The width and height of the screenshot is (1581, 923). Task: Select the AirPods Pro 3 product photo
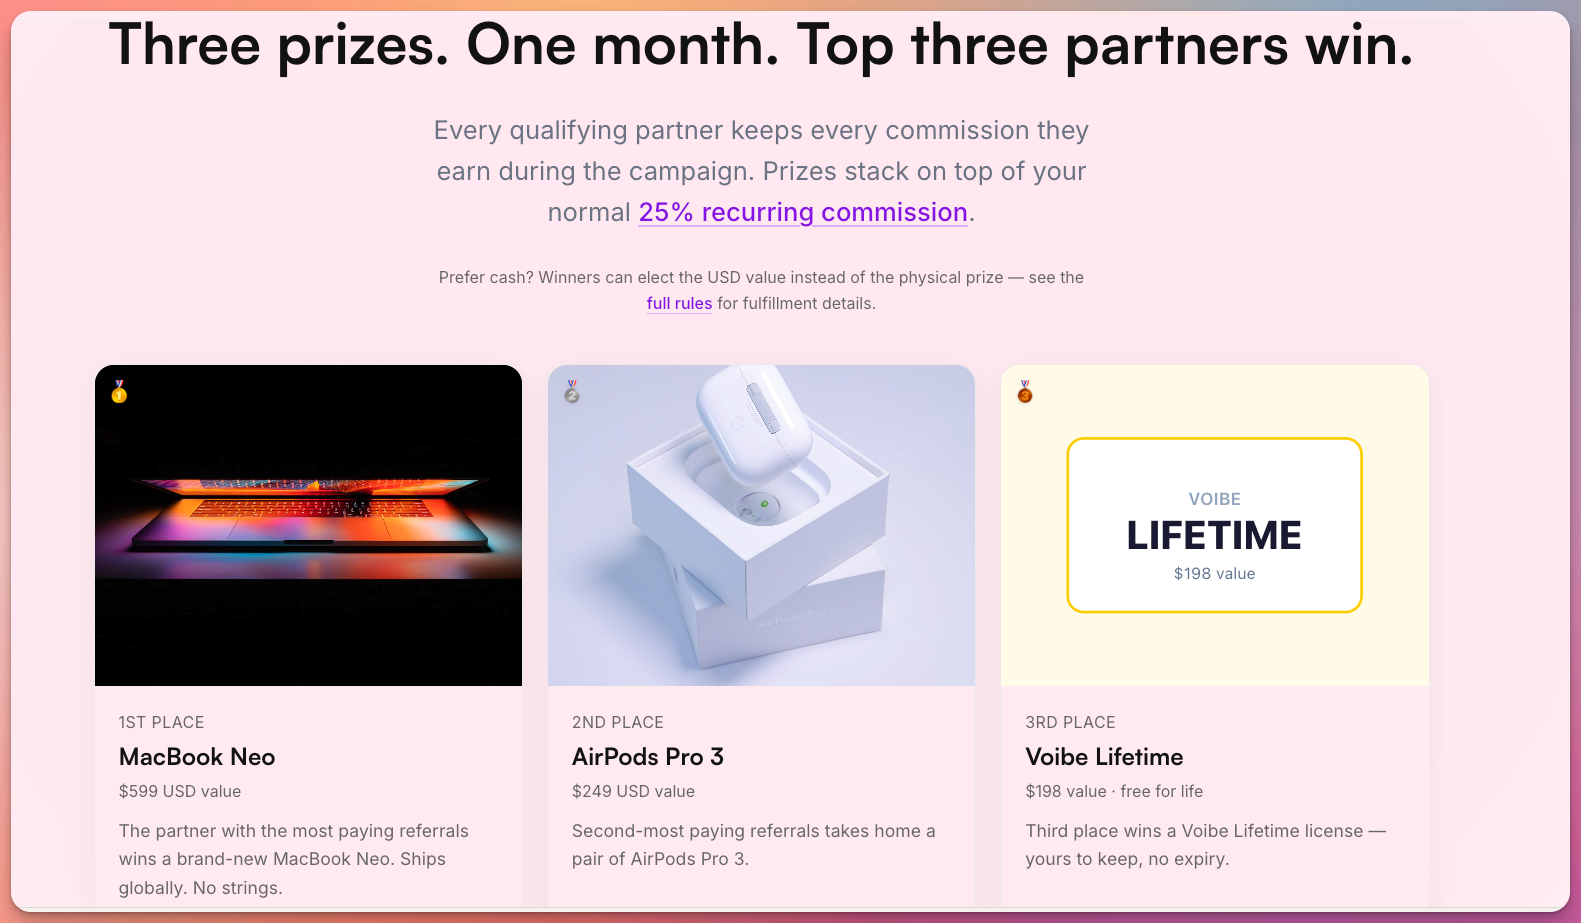[x=761, y=525]
